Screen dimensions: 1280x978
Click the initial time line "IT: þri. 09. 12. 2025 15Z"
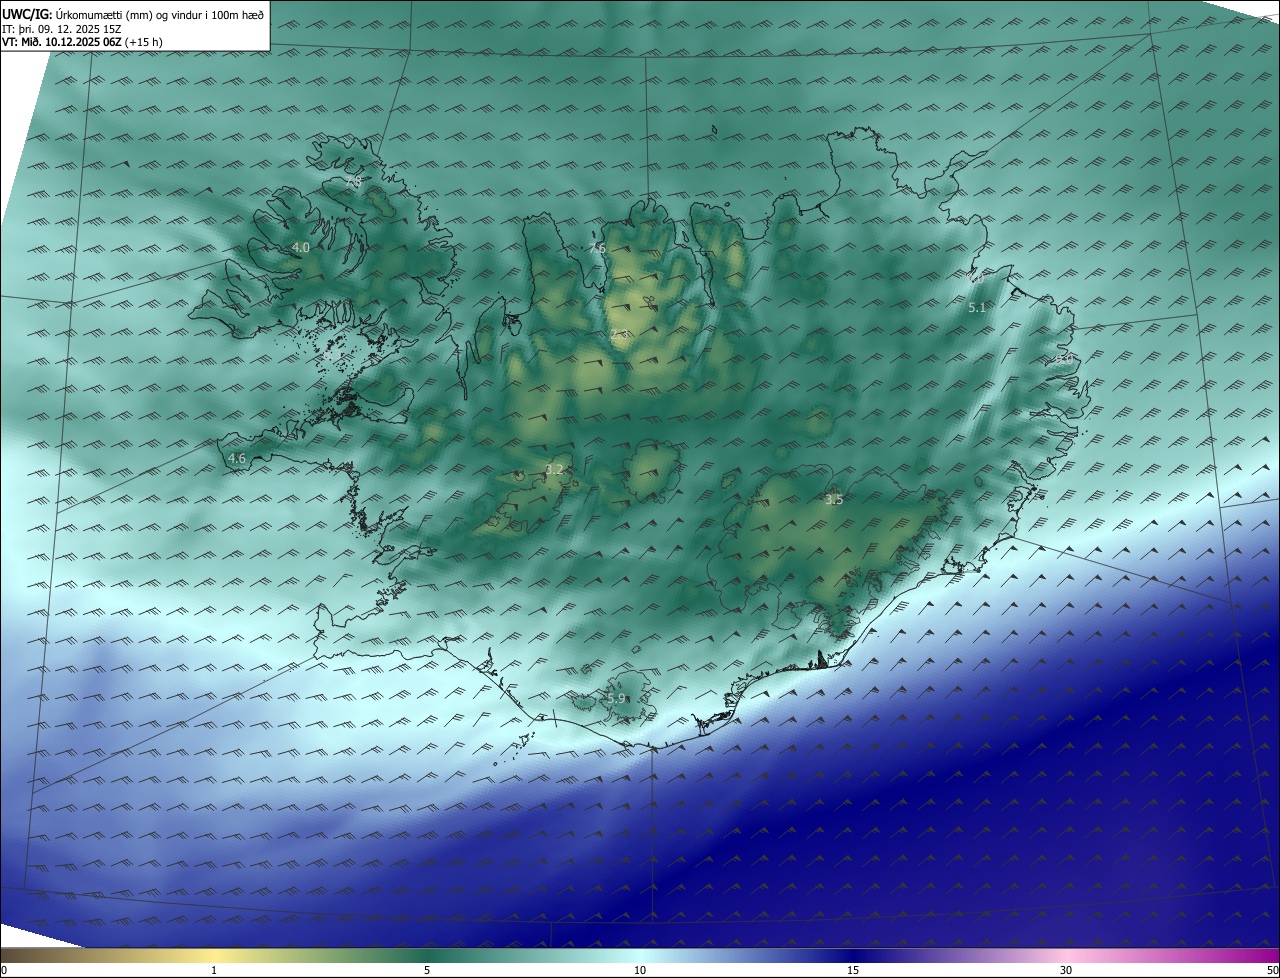click(x=64, y=28)
